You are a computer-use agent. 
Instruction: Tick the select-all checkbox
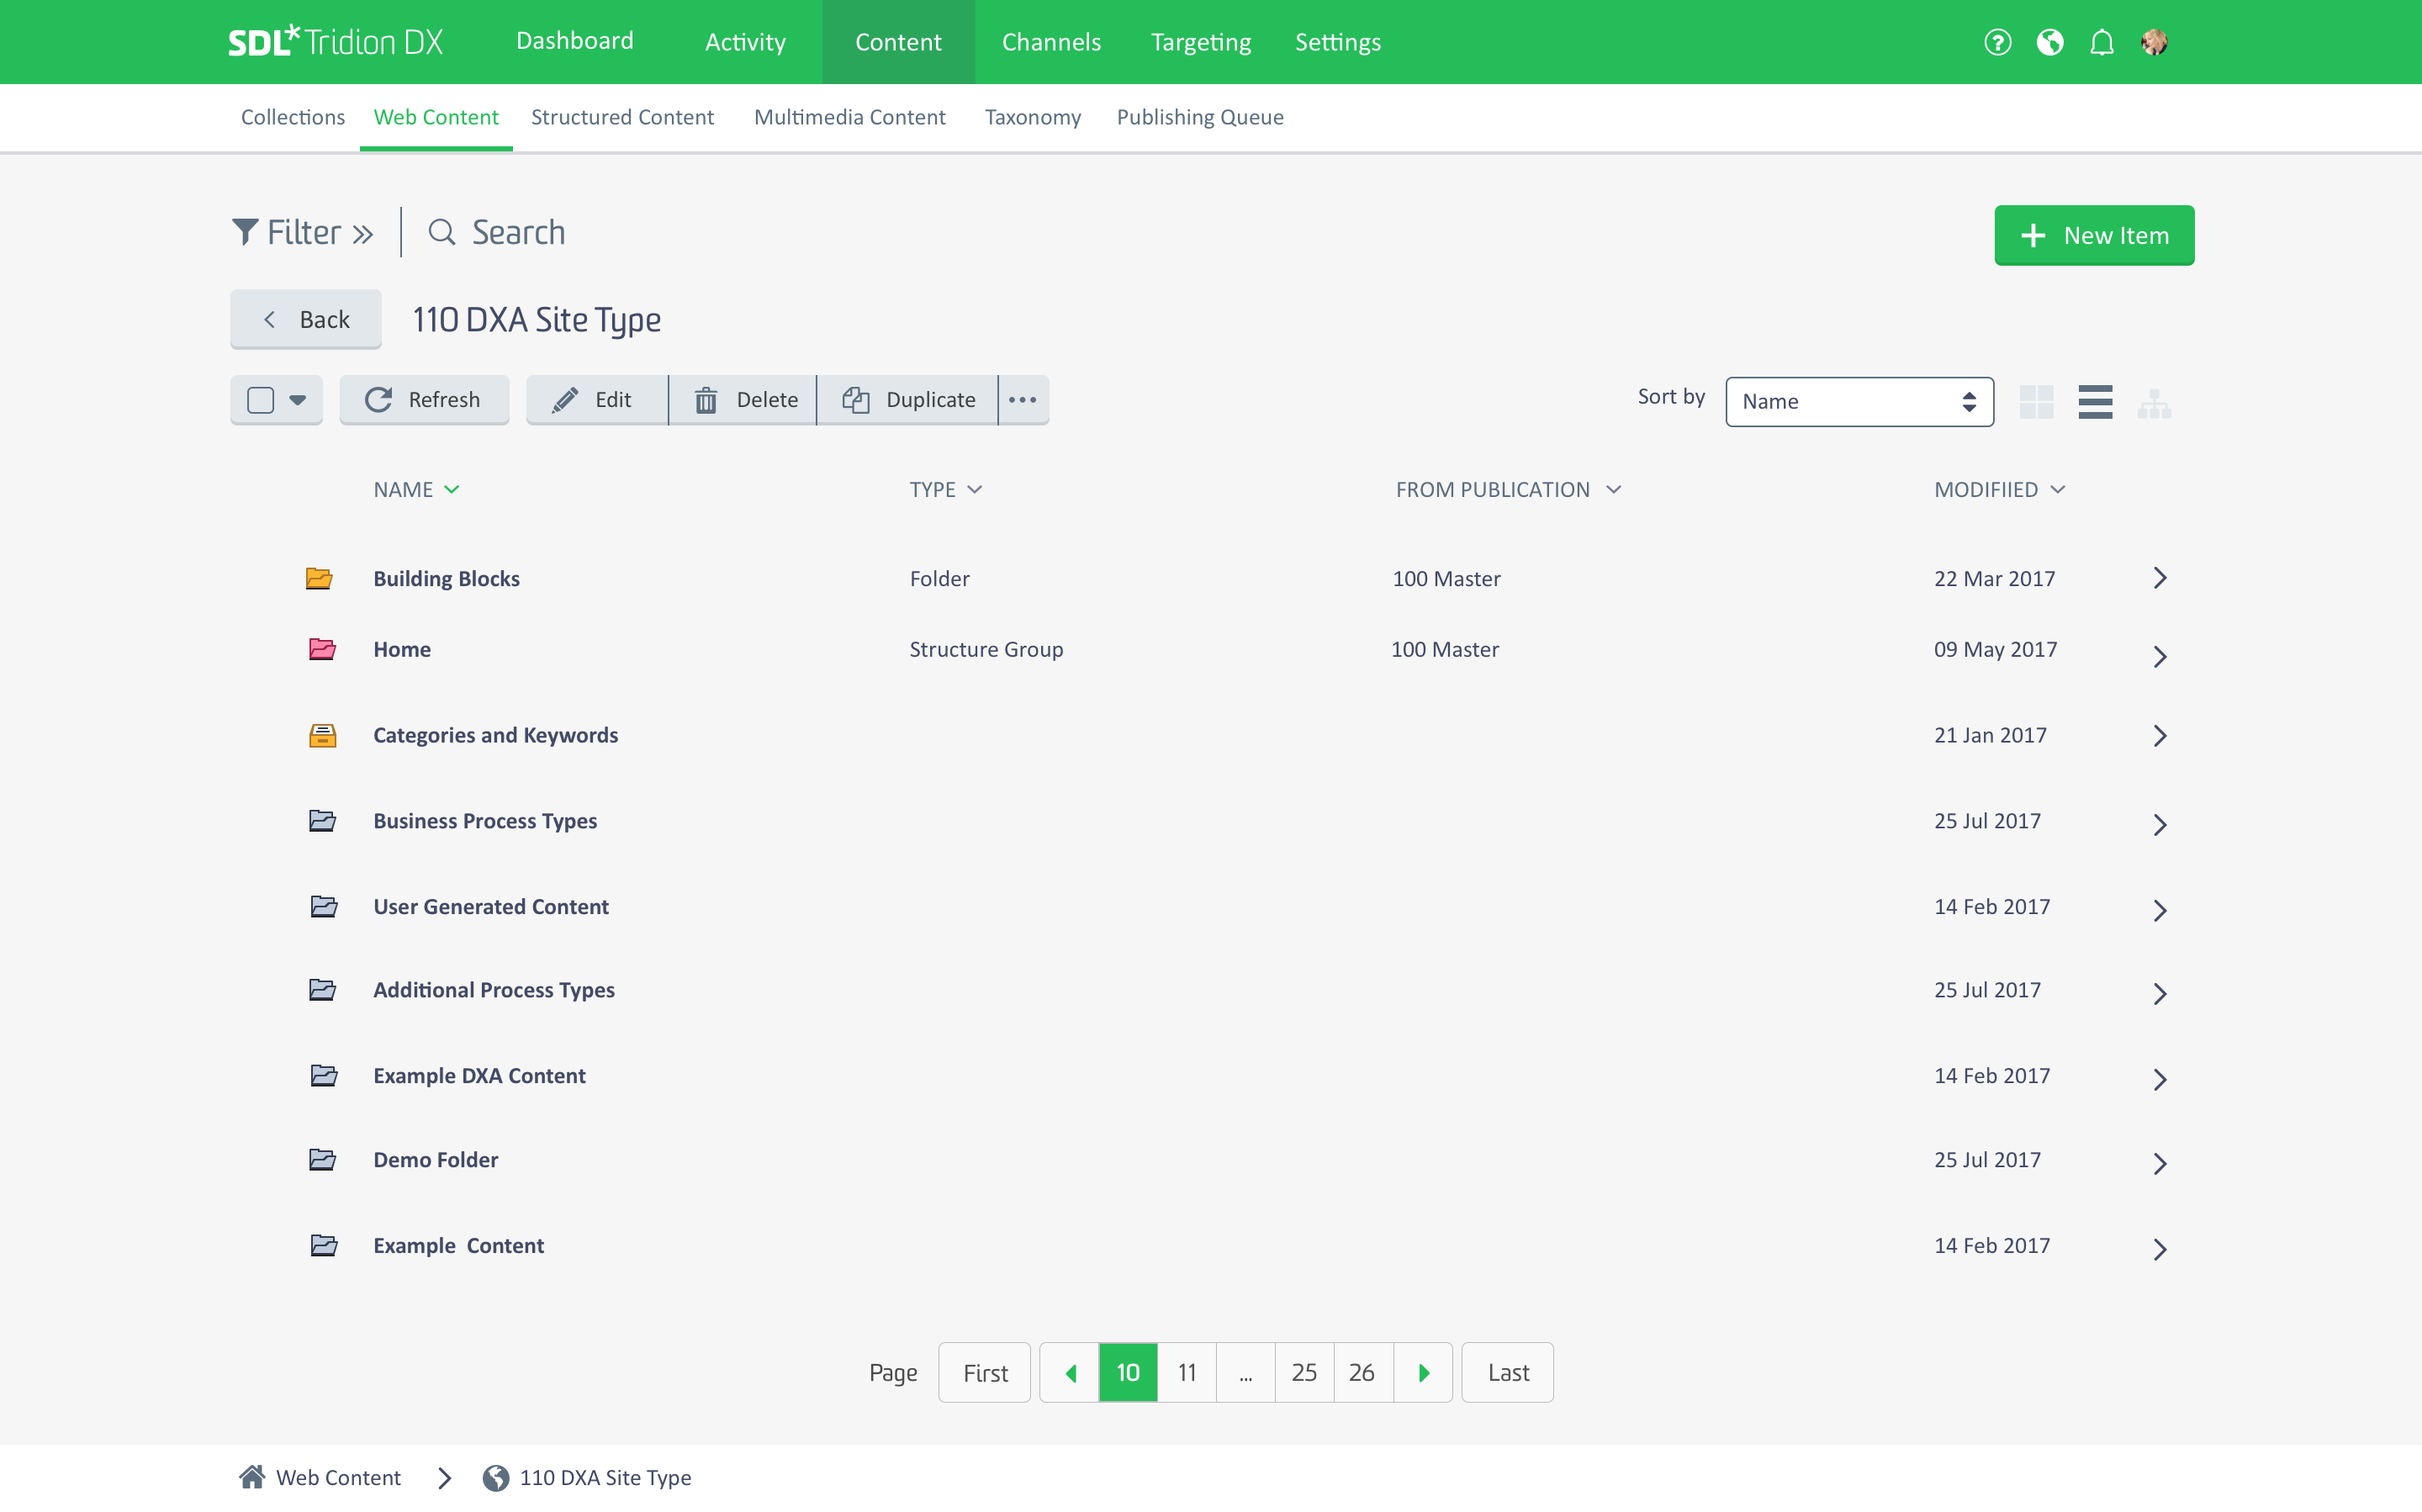260,400
